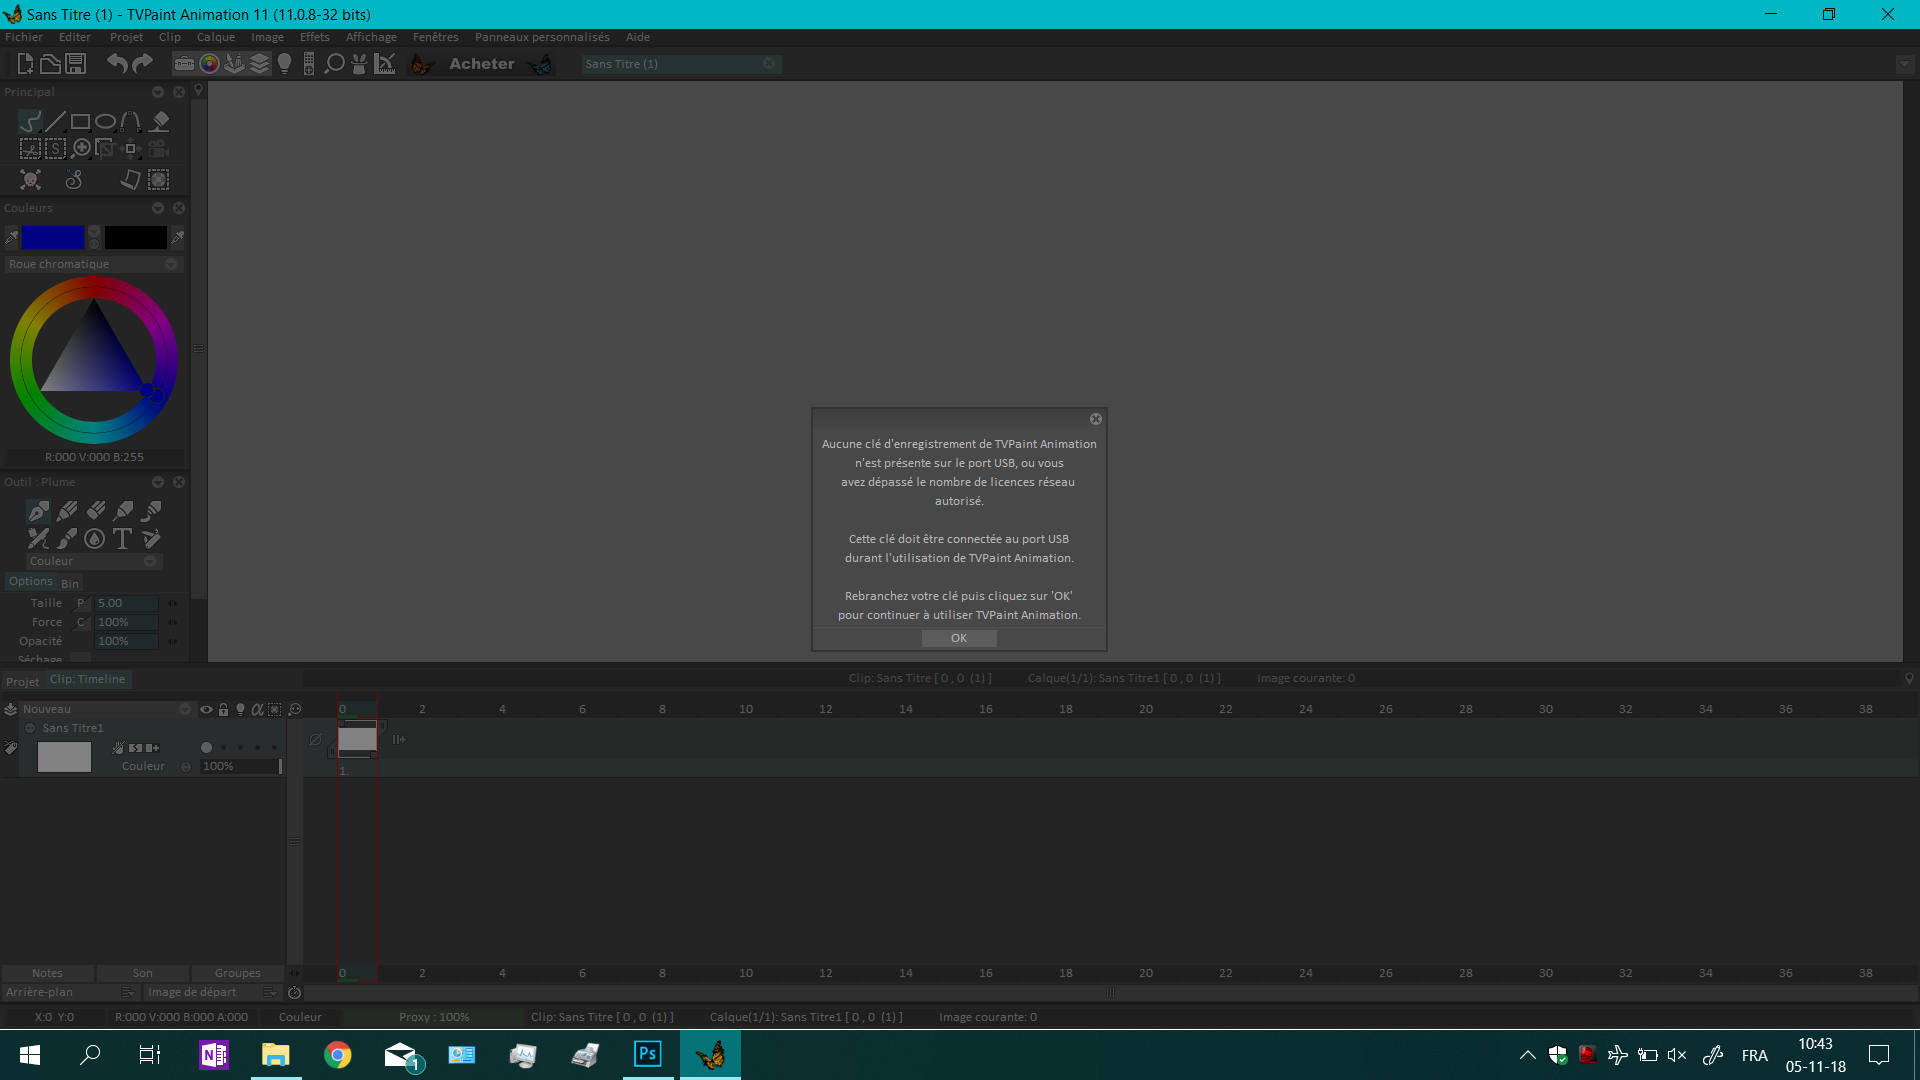1920x1080 pixels.
Task: Collapse the Outil Plume panel arrow
Action: point(158,482)
